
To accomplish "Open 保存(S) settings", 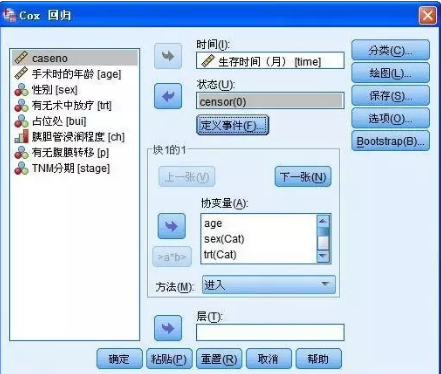I will coord(390,95).
